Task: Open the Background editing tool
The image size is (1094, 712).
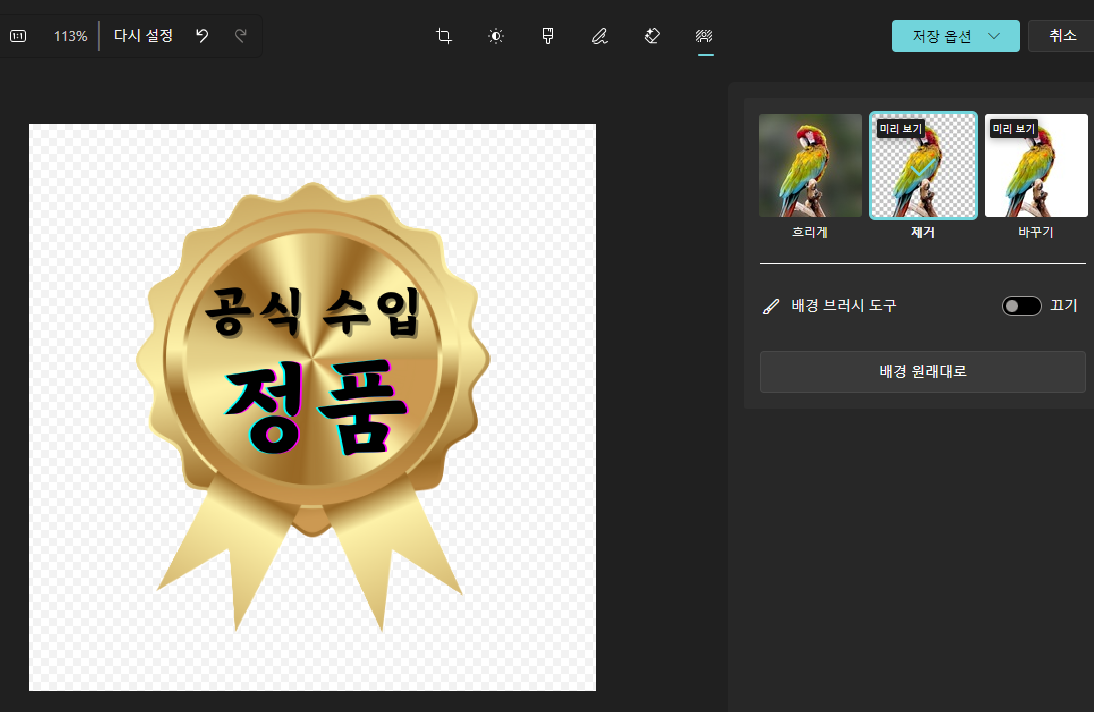Action: tap(704, 35)
